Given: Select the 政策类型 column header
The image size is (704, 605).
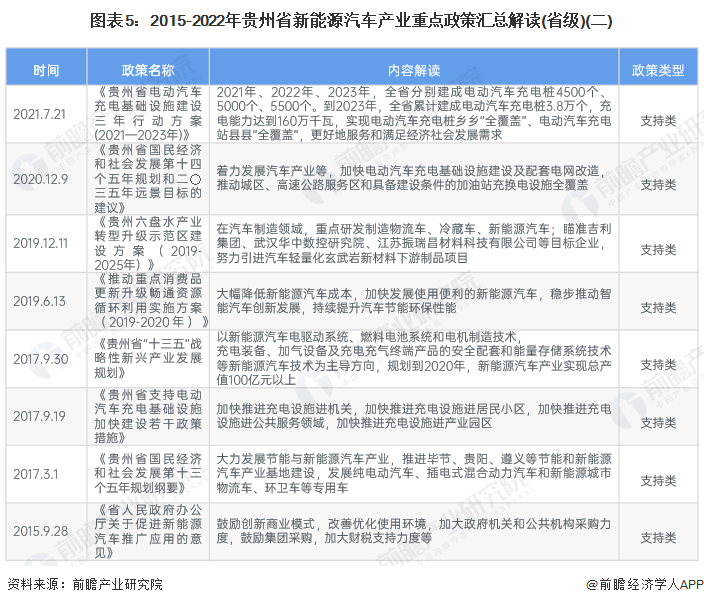Looking at the screenshot, I should point(658,71).
